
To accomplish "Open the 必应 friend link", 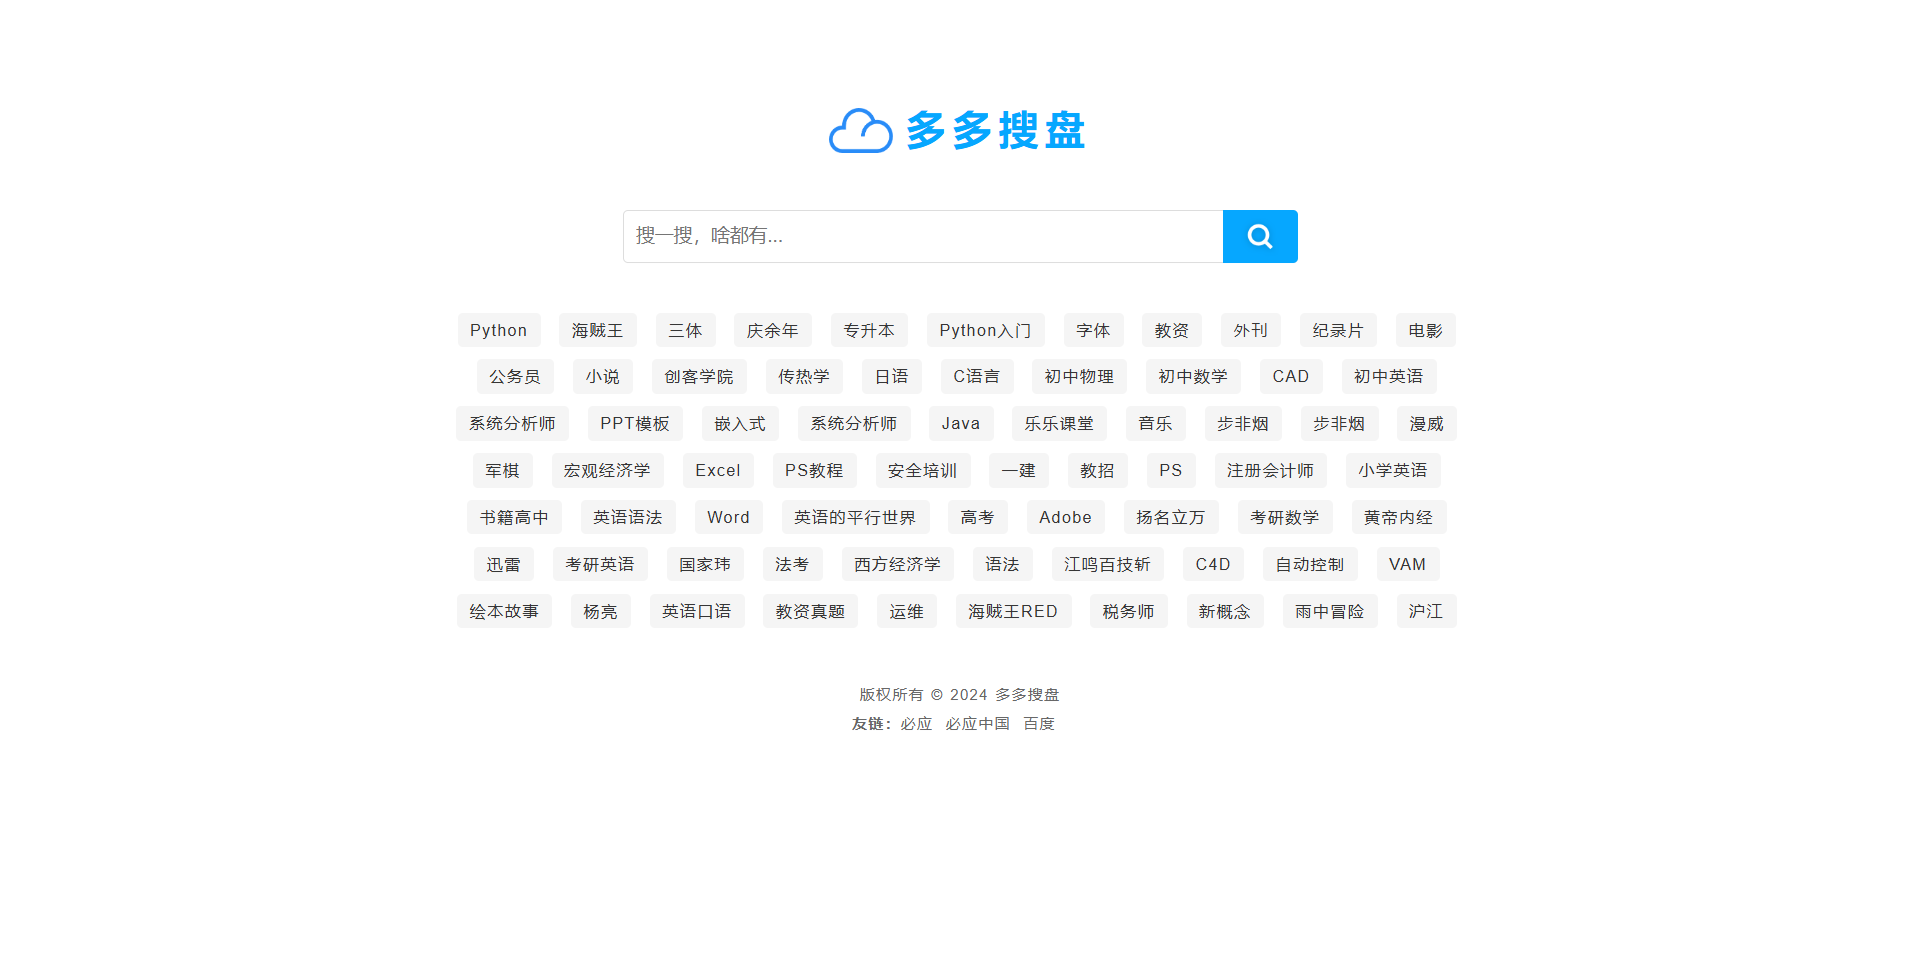I will coord(915,723).
